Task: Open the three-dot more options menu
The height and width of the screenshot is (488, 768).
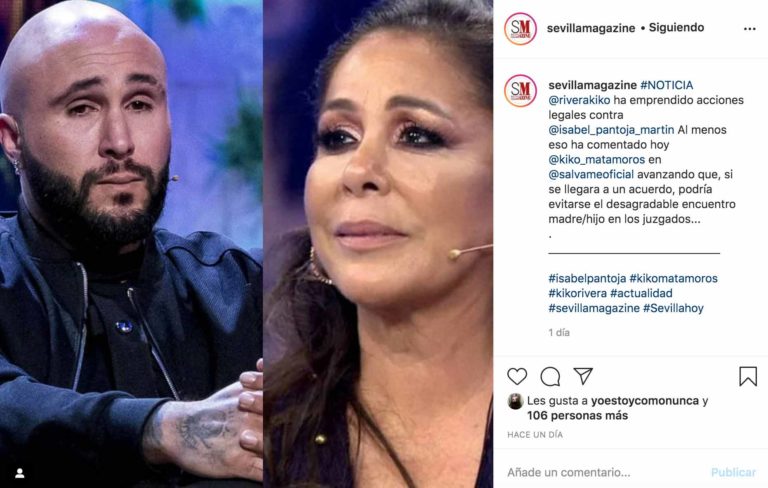Action: (749, 29)
